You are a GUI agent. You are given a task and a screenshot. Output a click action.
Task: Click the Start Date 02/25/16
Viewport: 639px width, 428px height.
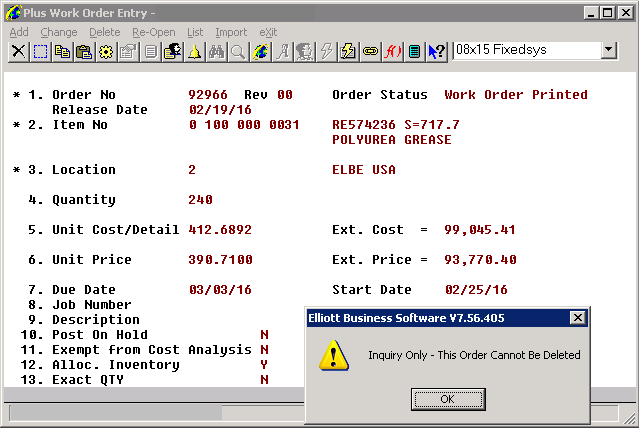coord(476,290)
